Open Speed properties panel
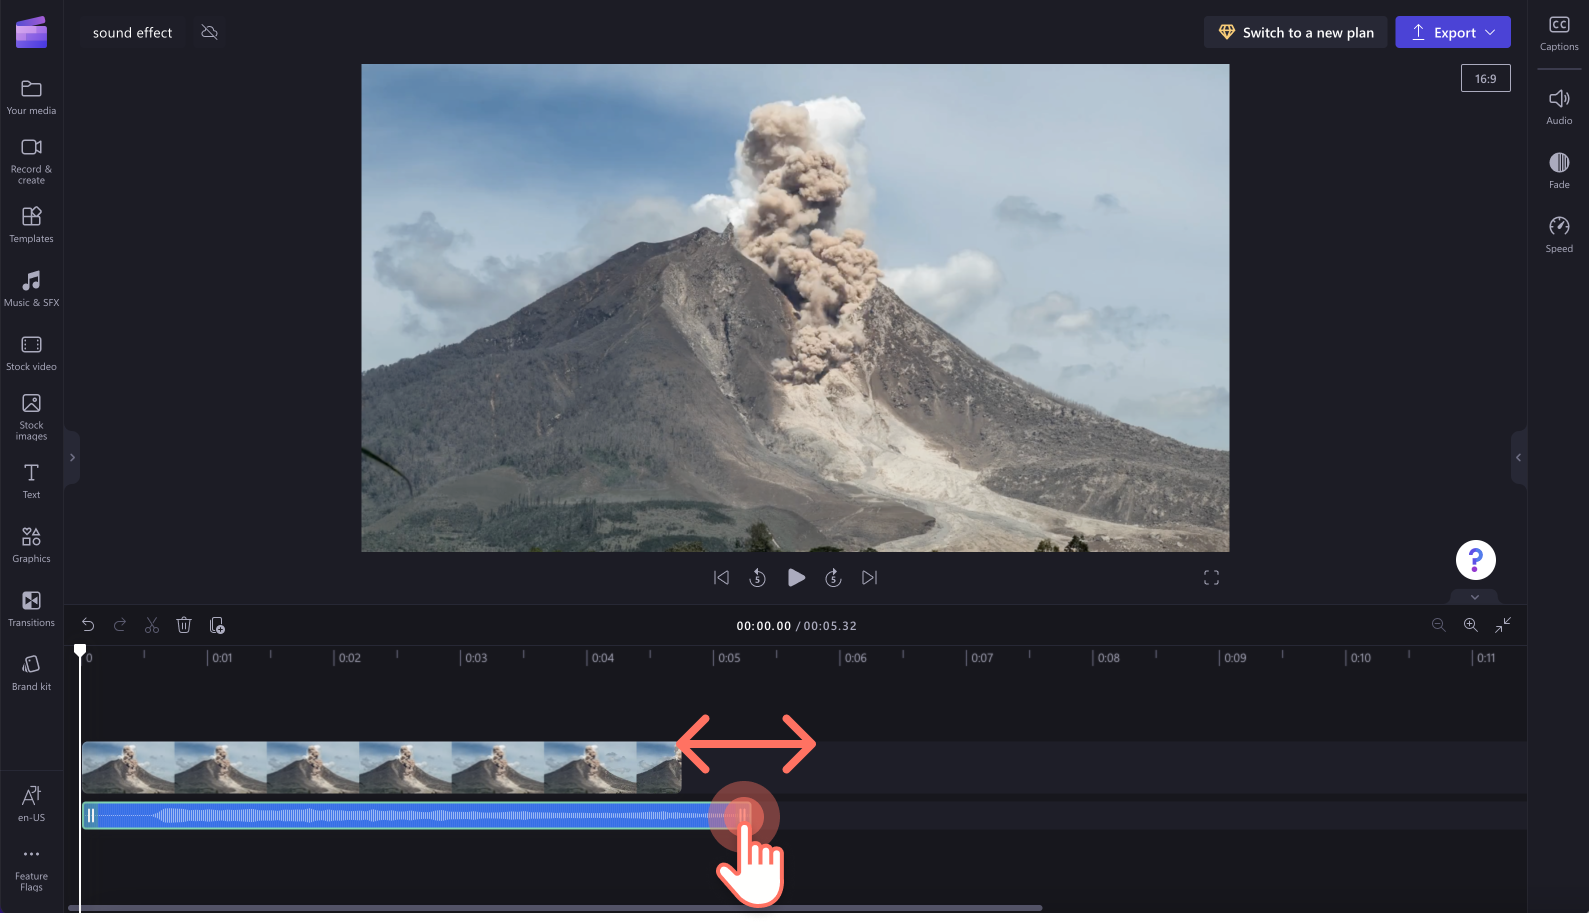This screenshot has height=924, width=1589. point(1559,234)
